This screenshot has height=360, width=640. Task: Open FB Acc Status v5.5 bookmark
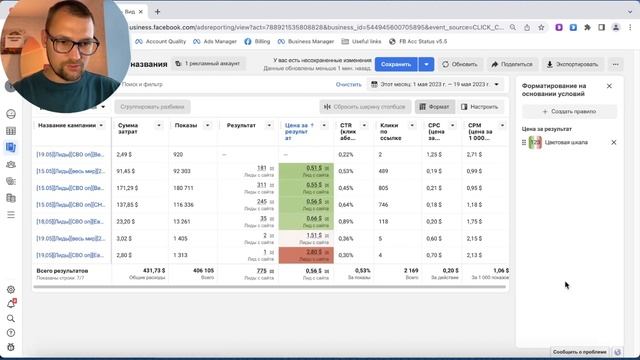pyautogui.click(x=418, y=42)
